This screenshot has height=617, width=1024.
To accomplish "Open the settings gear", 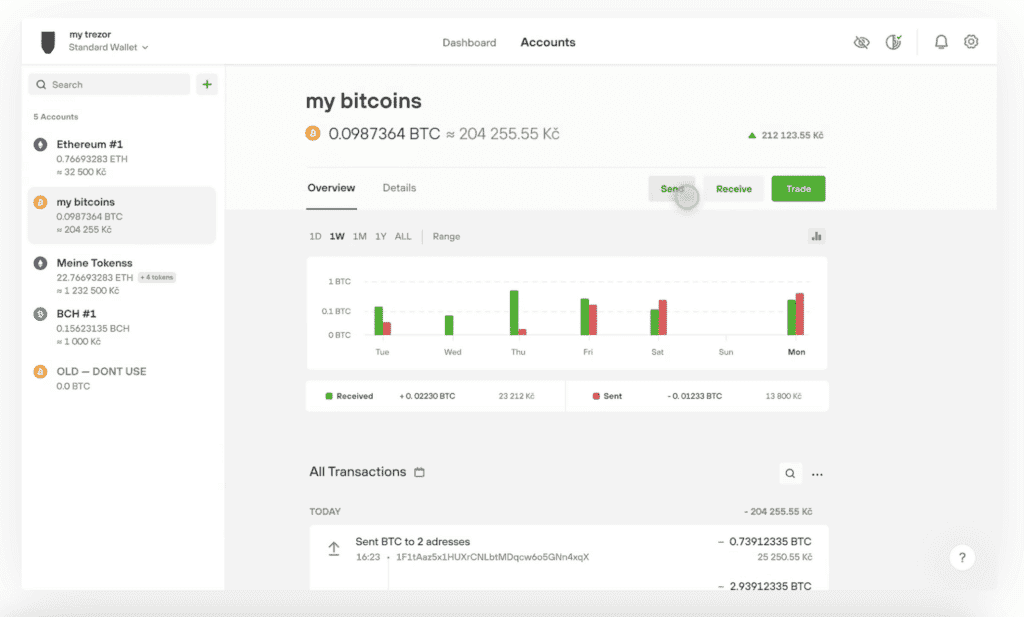I will click(970, 42).
